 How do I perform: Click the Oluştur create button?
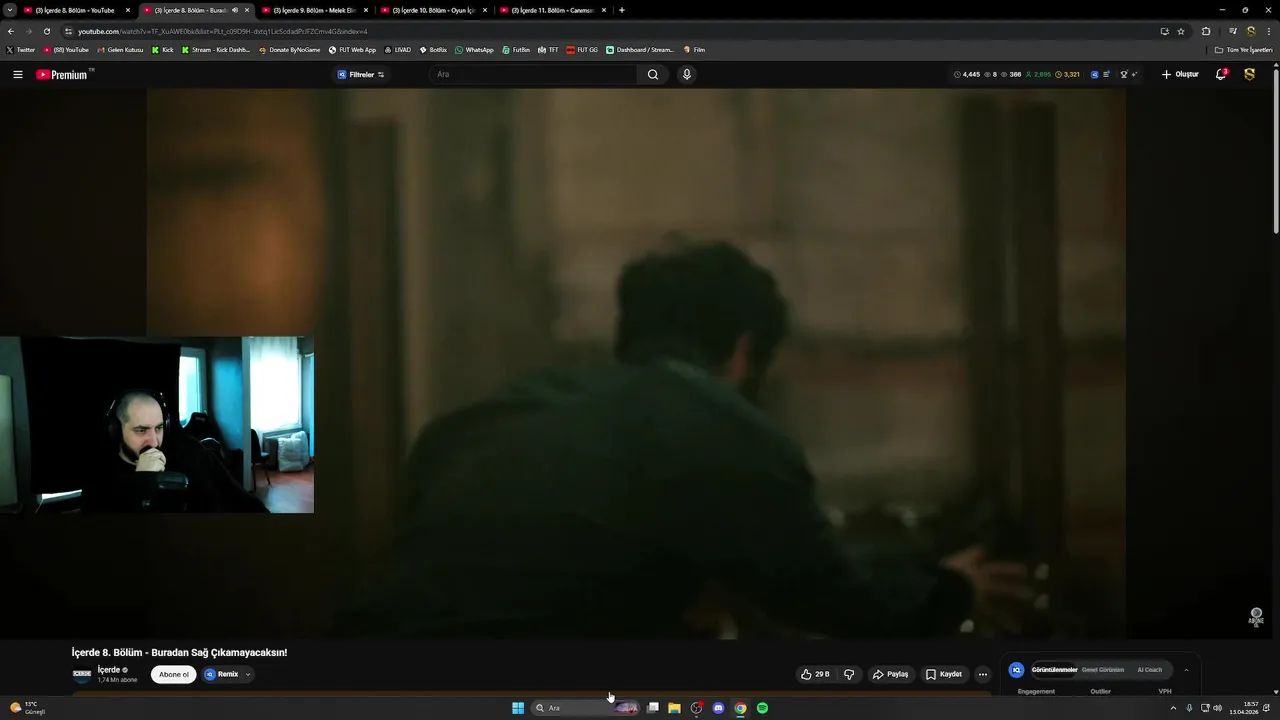[x=1180, y=75]
